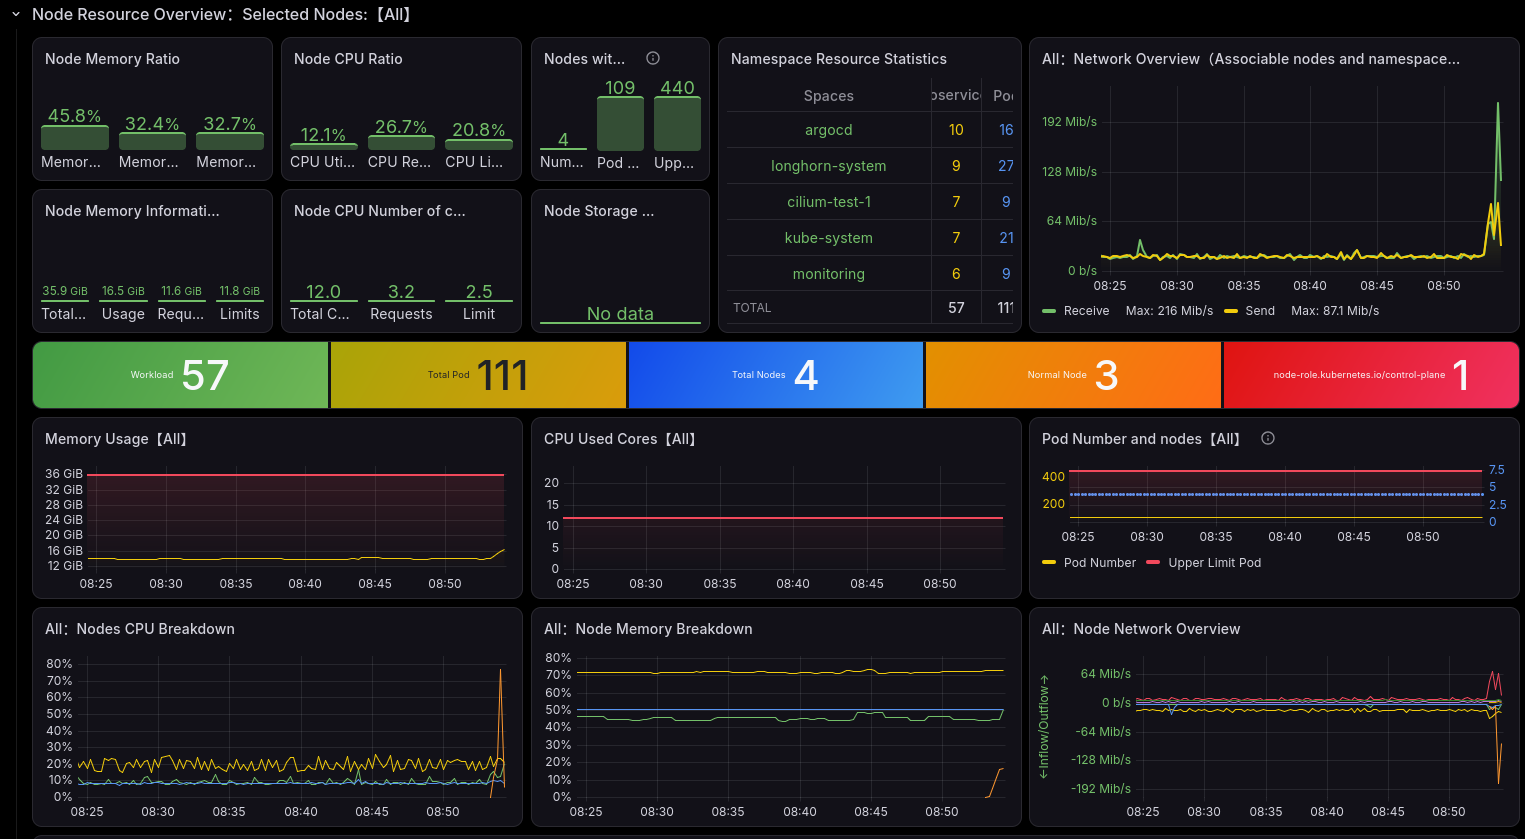This screenshot has width=1525, height=839.
Task: Open the monitoring namespace link
Action: pos(829,274)
